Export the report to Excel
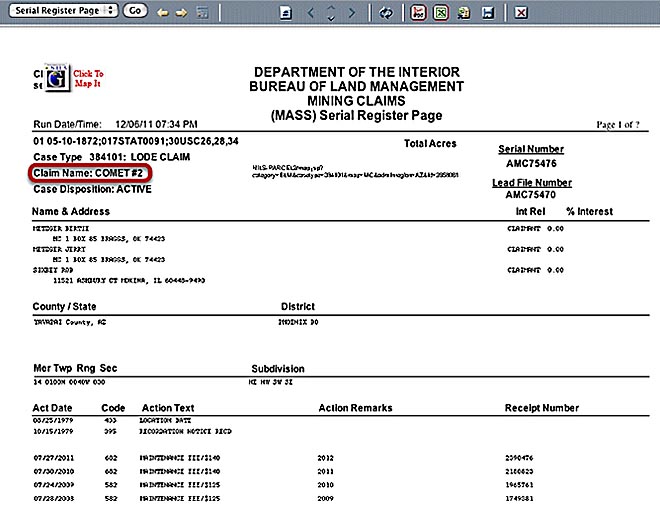 point(441,13)
